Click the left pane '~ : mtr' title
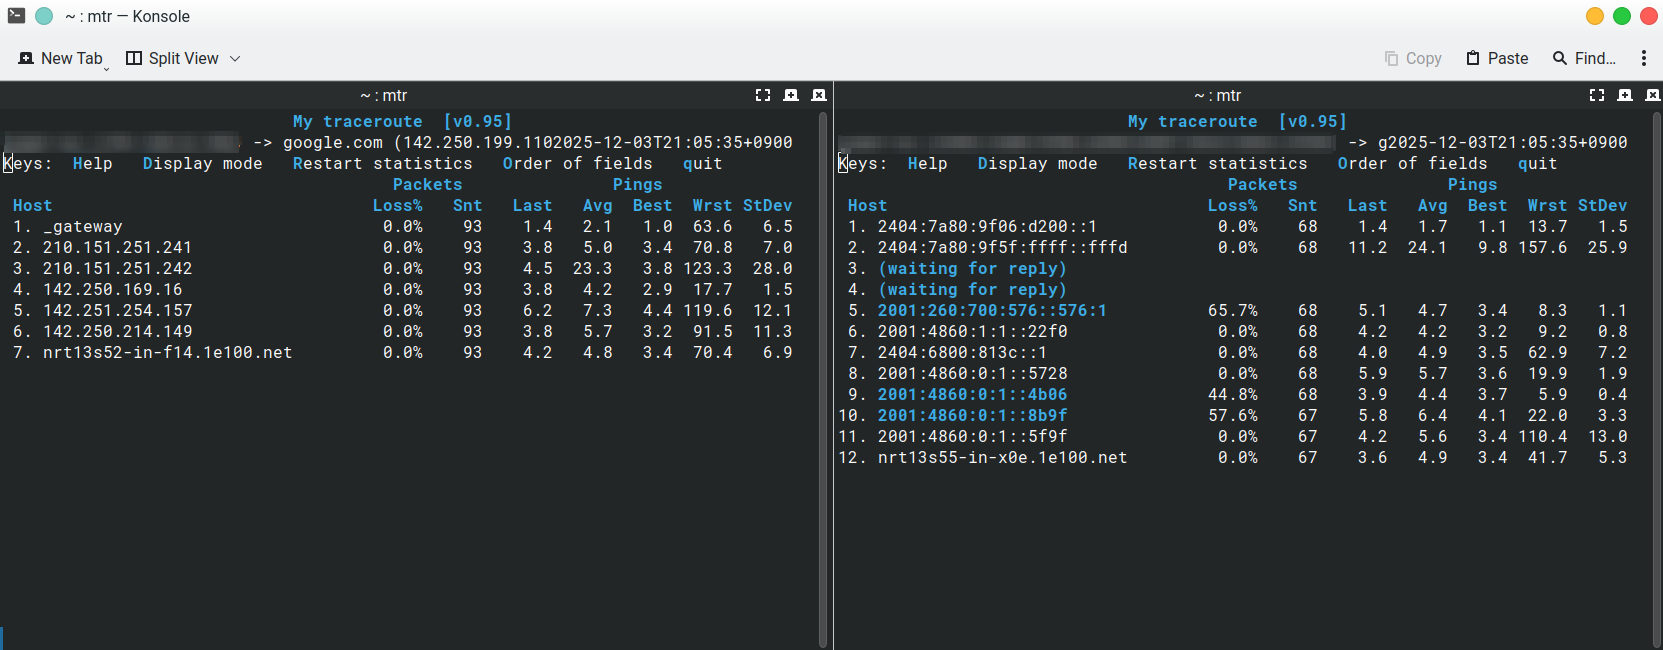Image resolution: width=1663 pixels, height=650 pixels. click(x=384, y=95)
